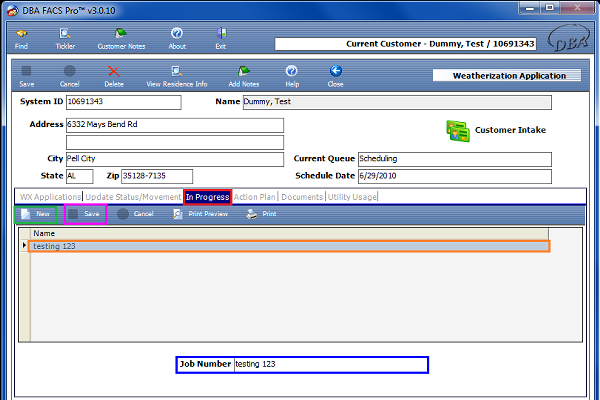Open the Find tool in top toolbar
The height and width of the screenshot is (400, 600).
[21, 39]
